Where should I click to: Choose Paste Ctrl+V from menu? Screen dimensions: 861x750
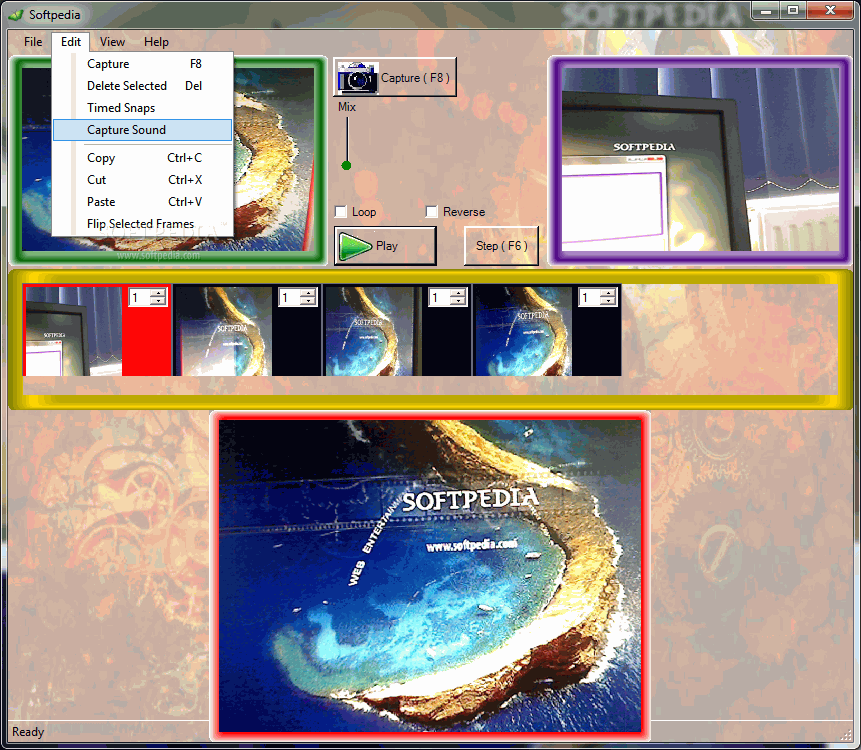coord(143,202)
